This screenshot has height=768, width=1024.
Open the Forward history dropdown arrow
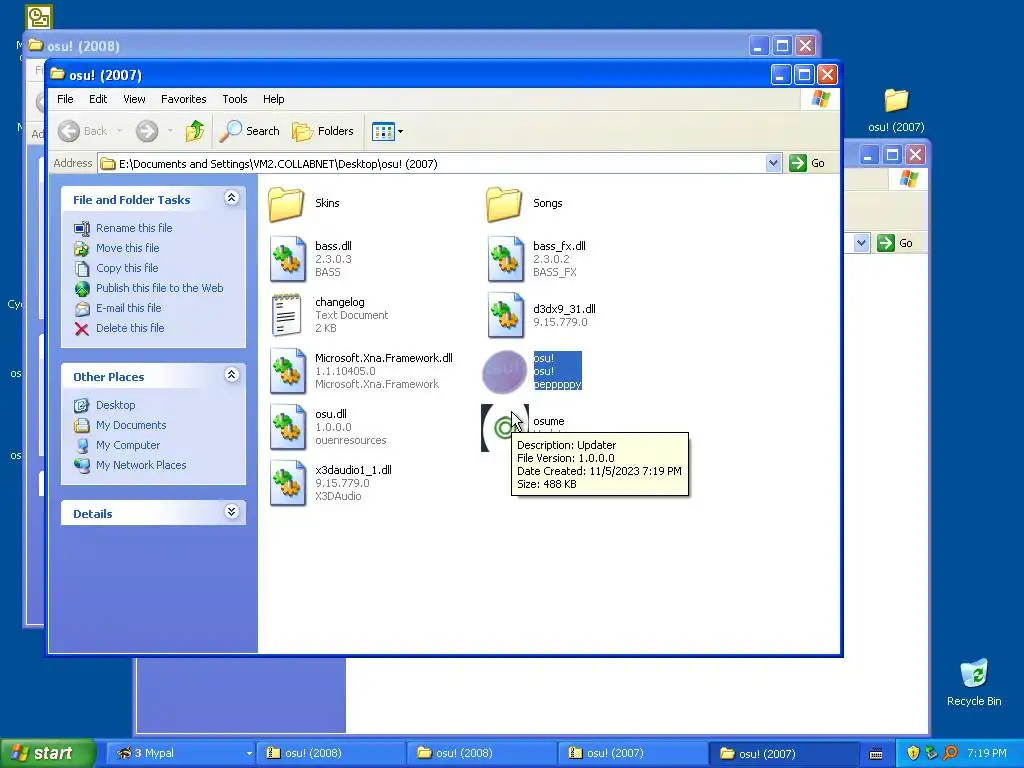coord(170,131)
